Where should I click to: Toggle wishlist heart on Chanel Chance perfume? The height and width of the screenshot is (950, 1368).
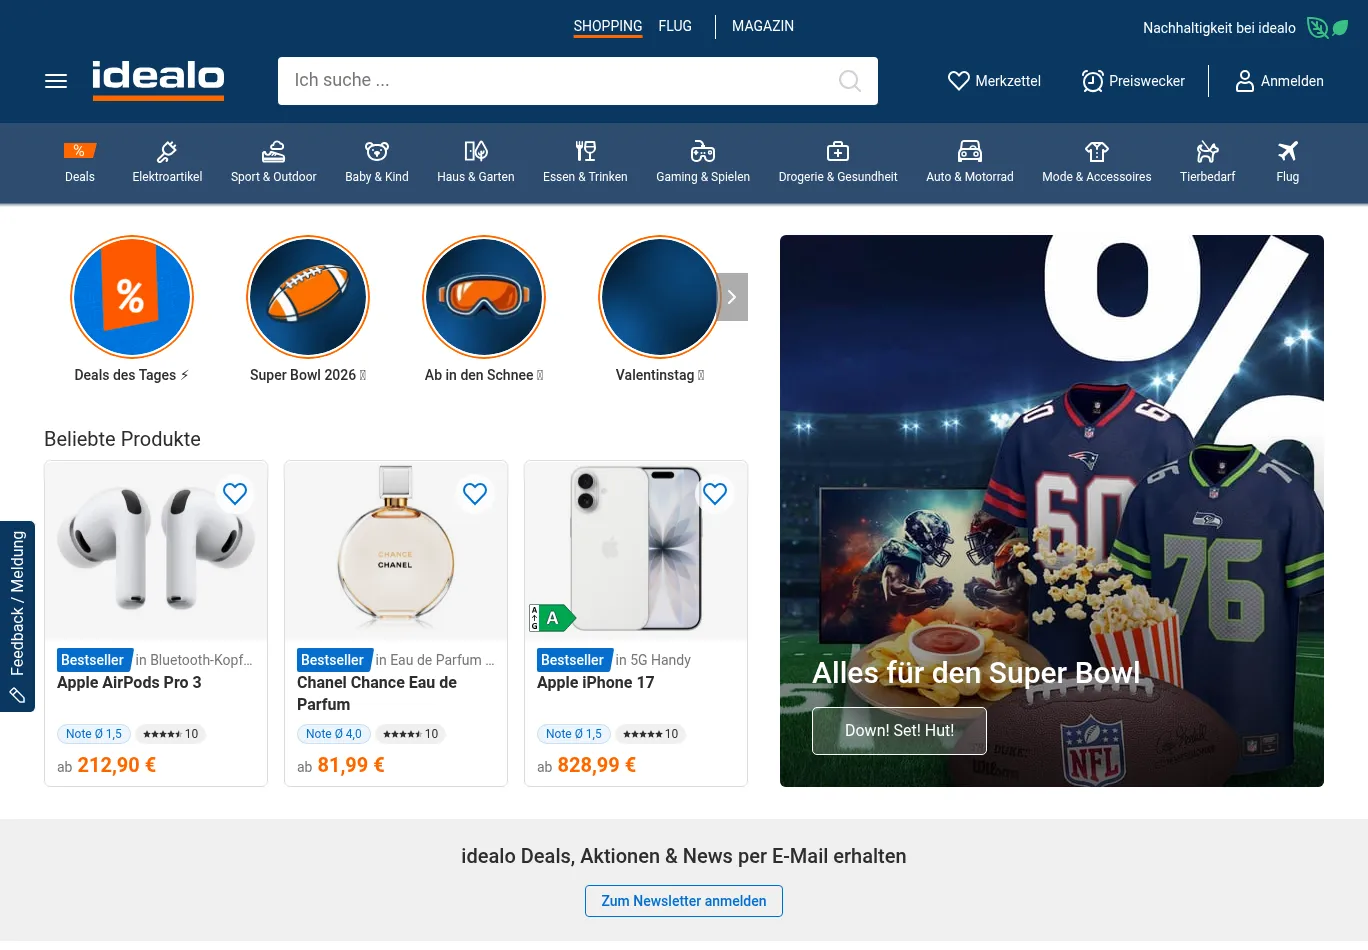click(475, 493)
